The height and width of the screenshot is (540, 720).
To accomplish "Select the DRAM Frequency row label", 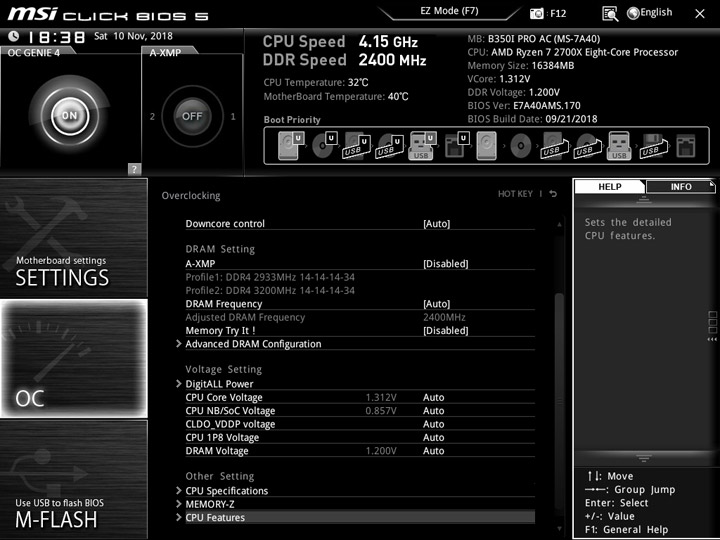I will click(x=224, y=304).
